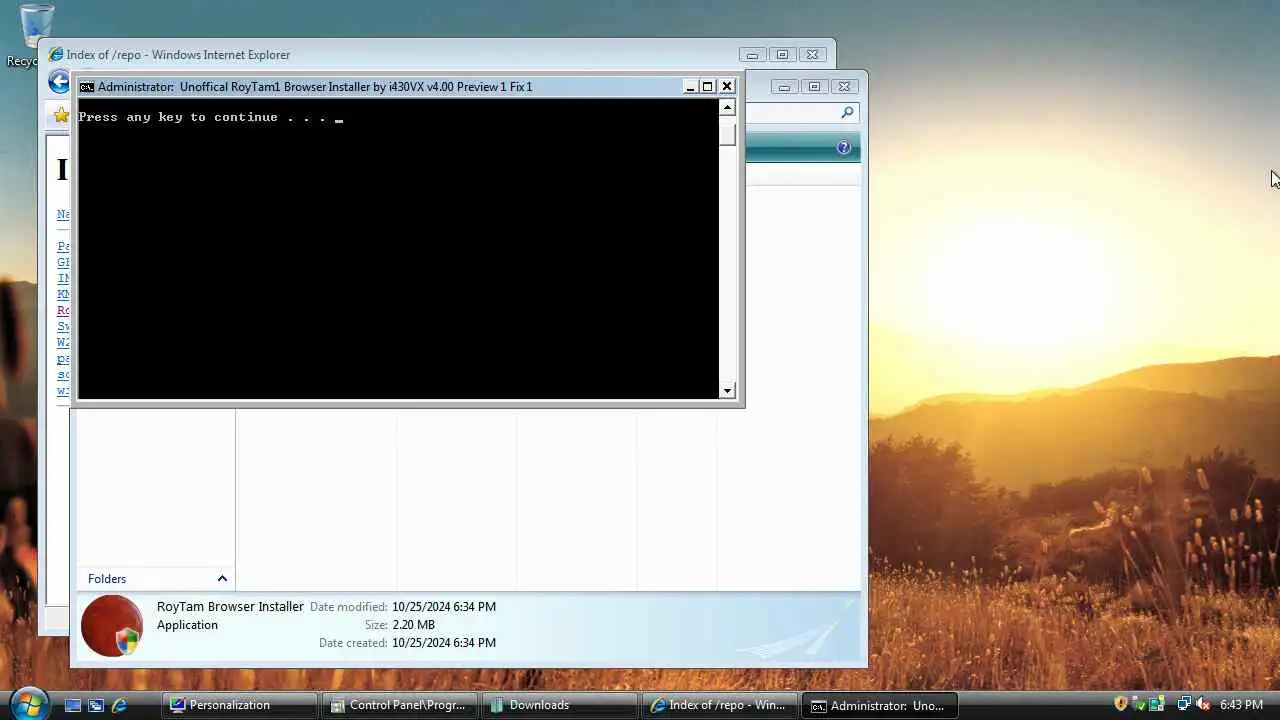Open the 6:43 PM taskbar clock

click(x=1241, y=705)
